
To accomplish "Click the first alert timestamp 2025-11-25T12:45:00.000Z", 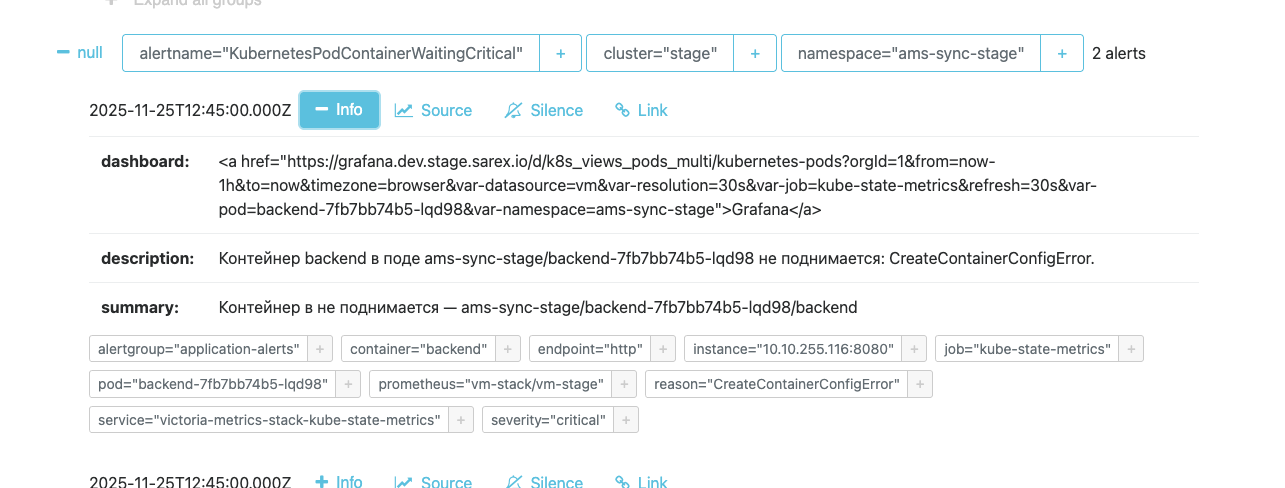I will pos(190,111).
